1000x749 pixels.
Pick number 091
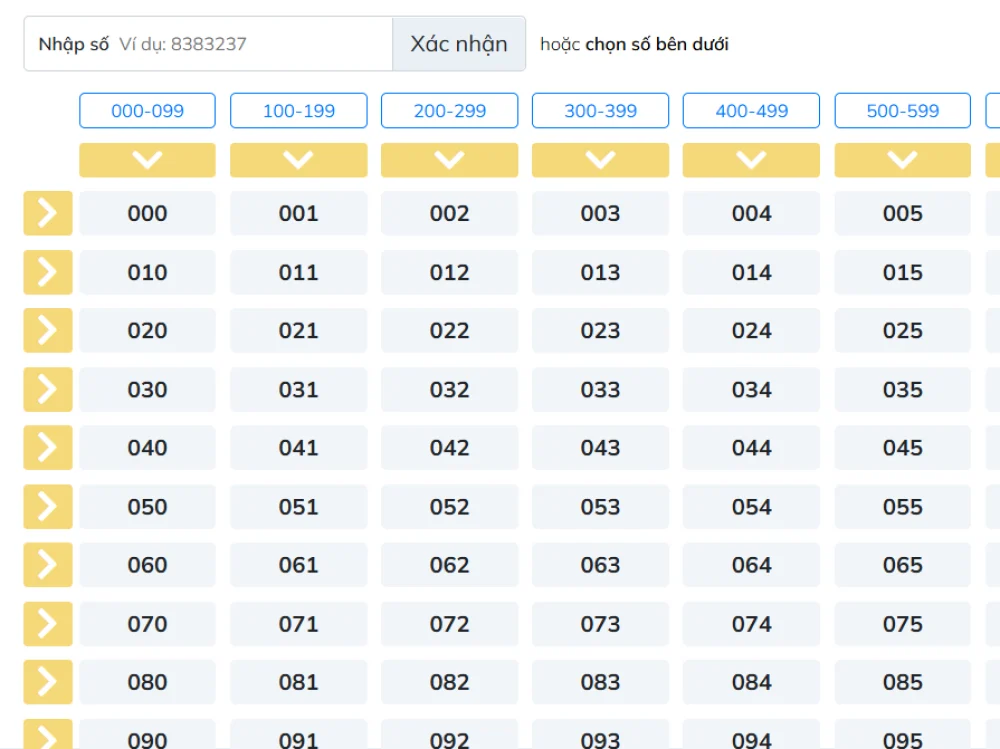pyautogui.click(x=298, y=735)
